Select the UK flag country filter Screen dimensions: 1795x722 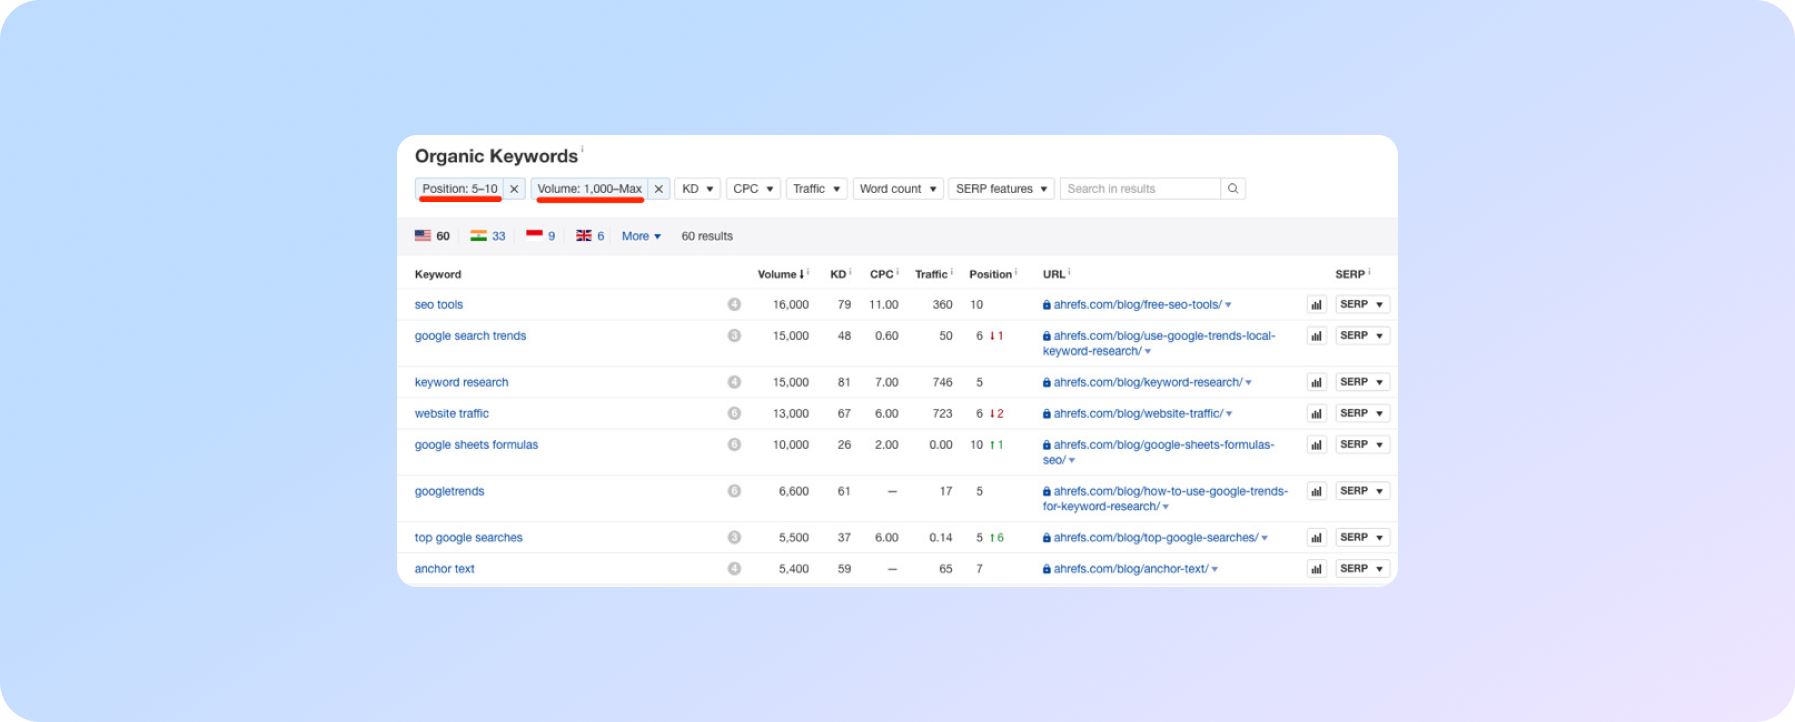tap(590, 236)
